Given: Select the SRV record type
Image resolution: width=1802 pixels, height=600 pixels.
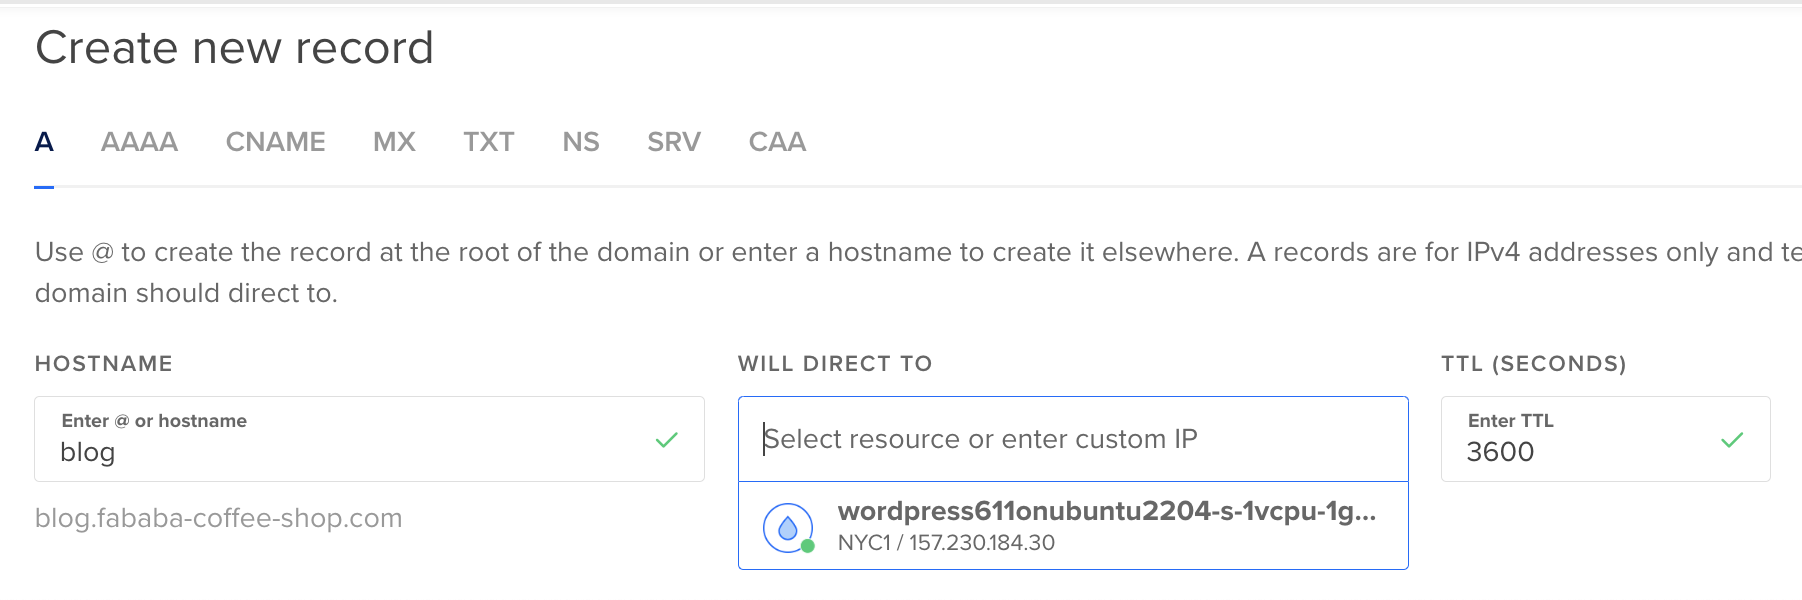Looking at the screenshot, I should 673,142.
